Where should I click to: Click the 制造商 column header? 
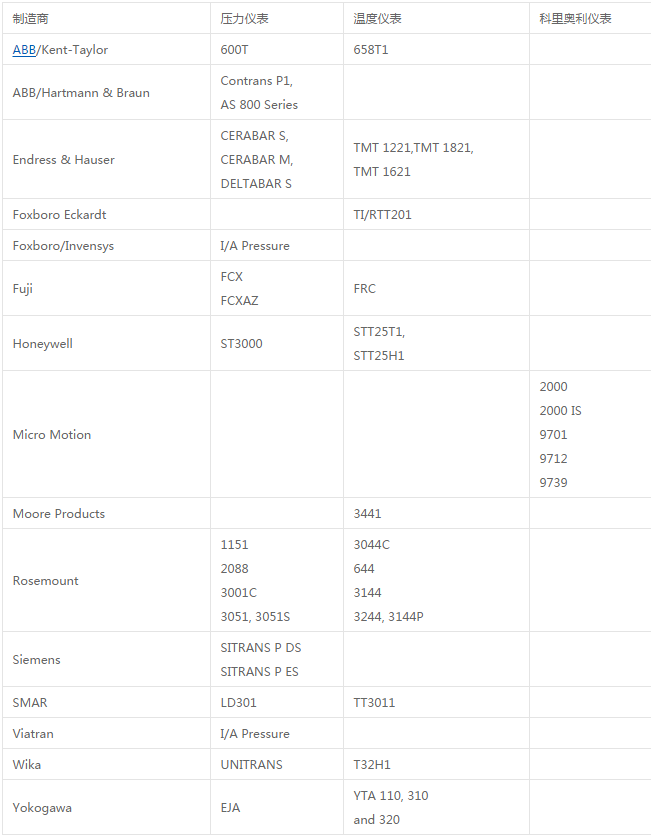tap(30, 19)
